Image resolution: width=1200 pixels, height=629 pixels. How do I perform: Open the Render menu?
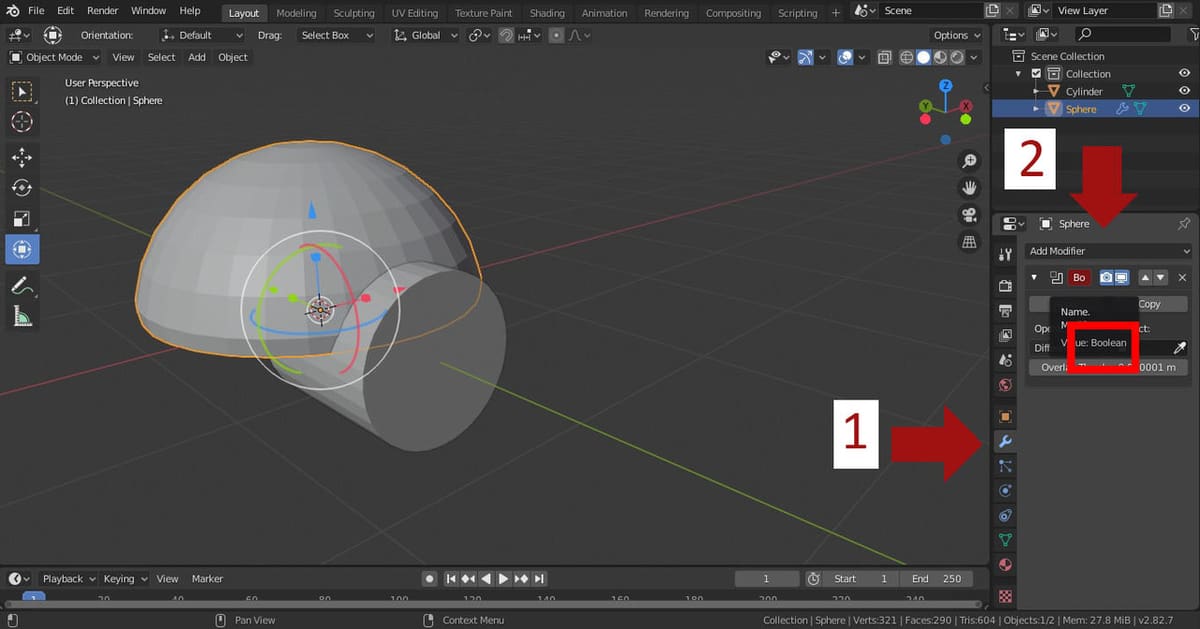[102, 11]
